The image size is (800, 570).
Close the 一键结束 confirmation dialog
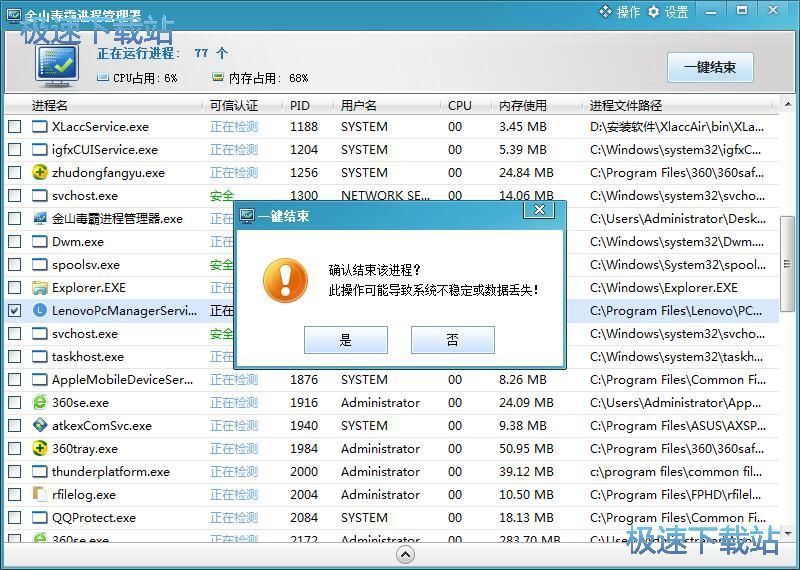(x=539, y=210)
